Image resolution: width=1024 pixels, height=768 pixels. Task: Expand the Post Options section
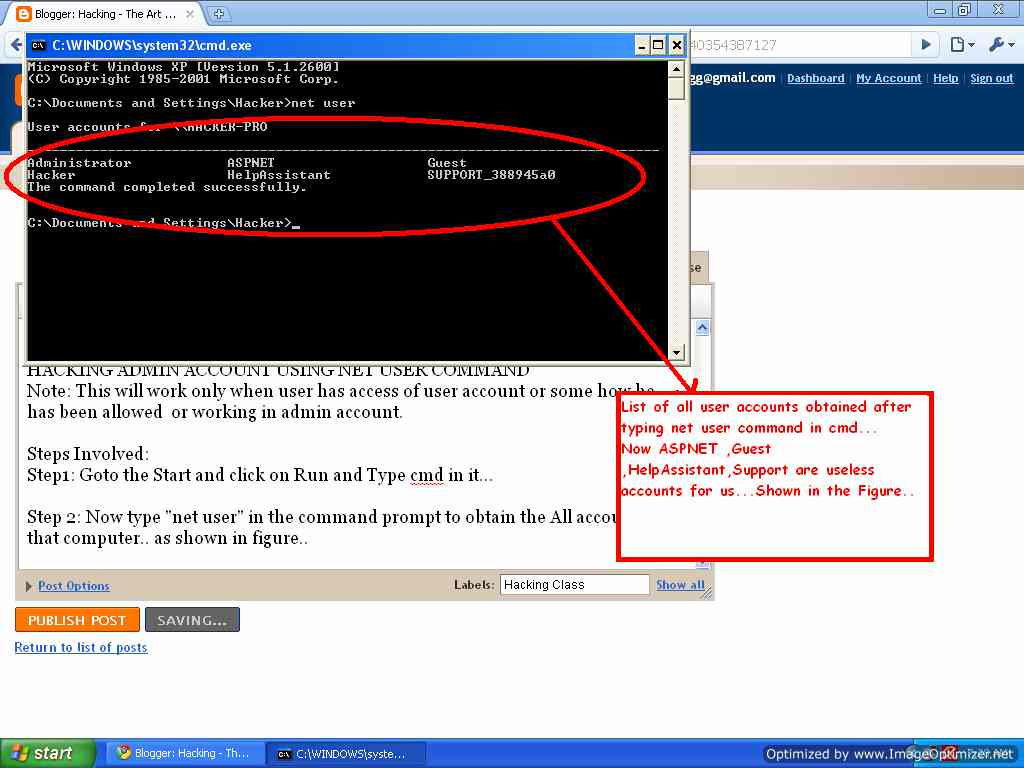click(x=73, y=586)
